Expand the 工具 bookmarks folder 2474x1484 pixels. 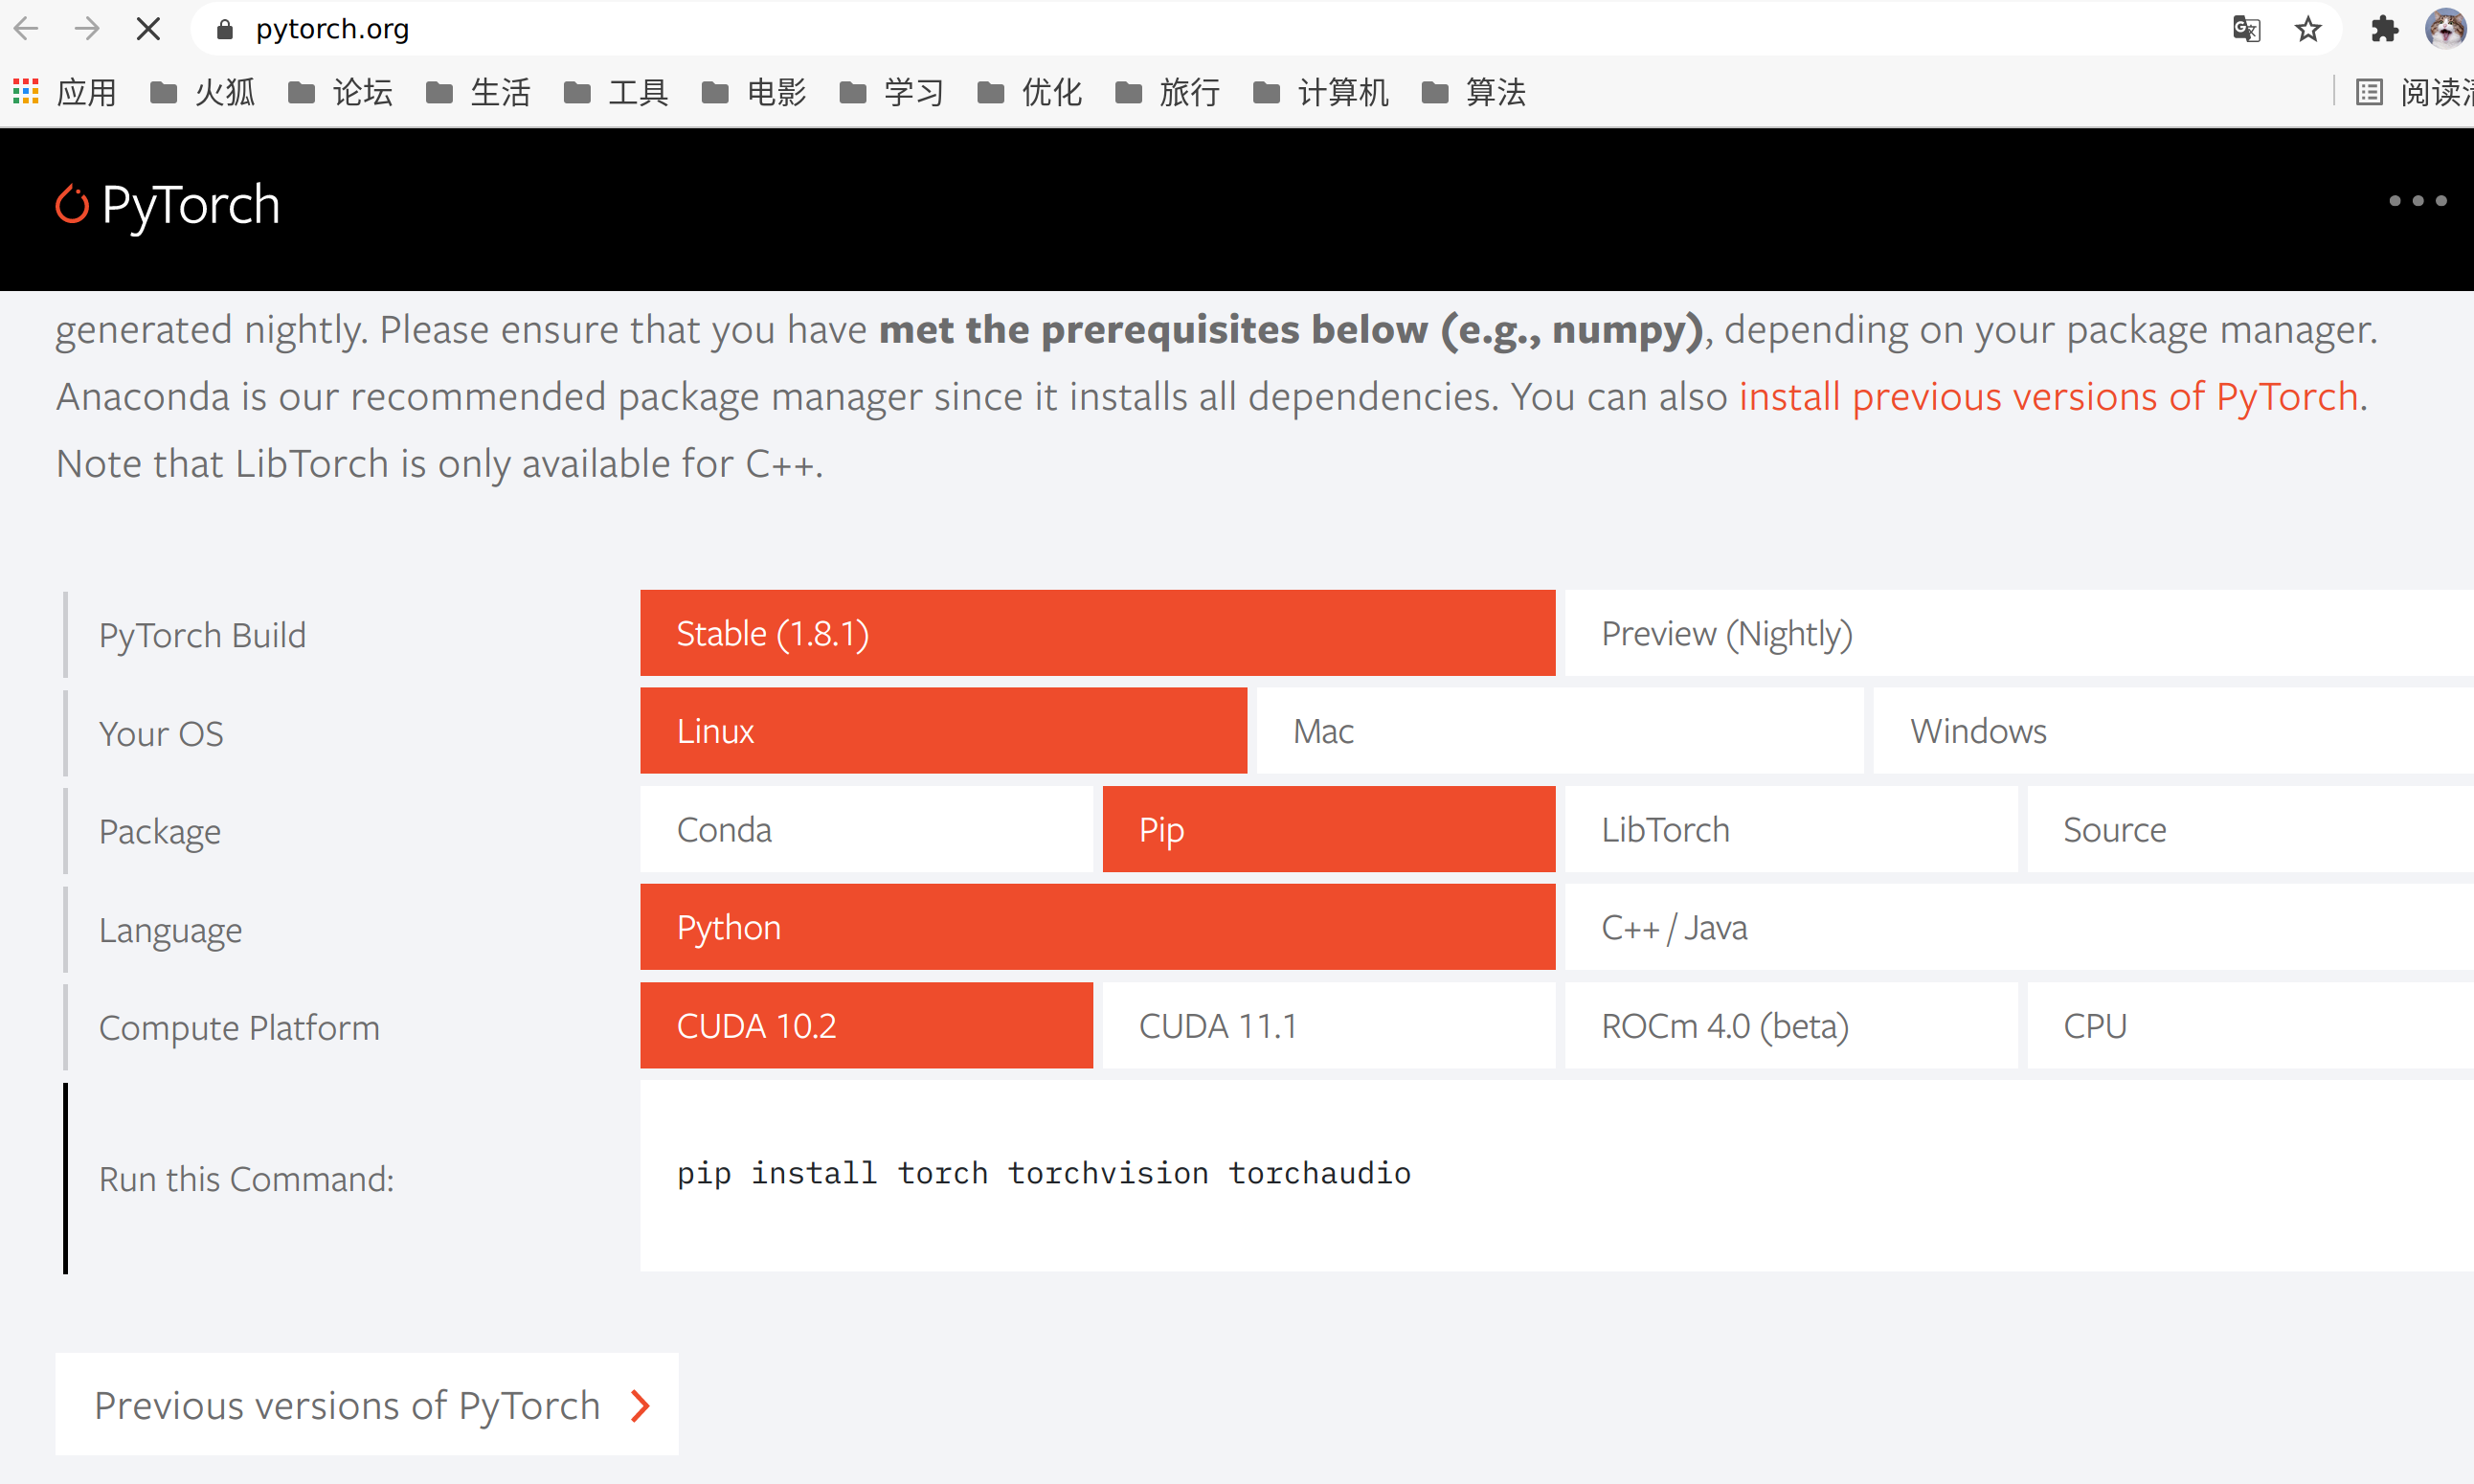click(616, 92)
